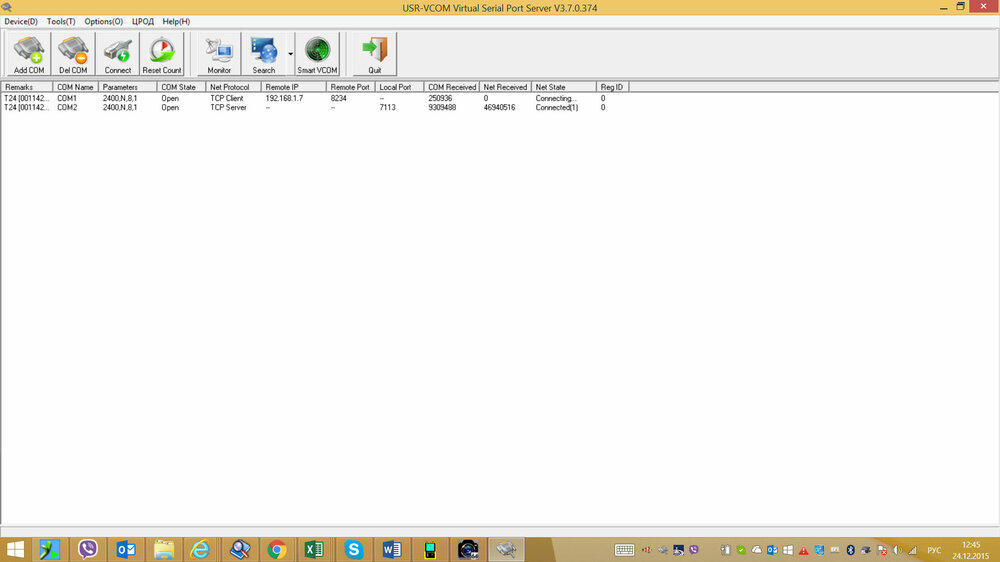Click the Net Received column header

pos(505,87)
